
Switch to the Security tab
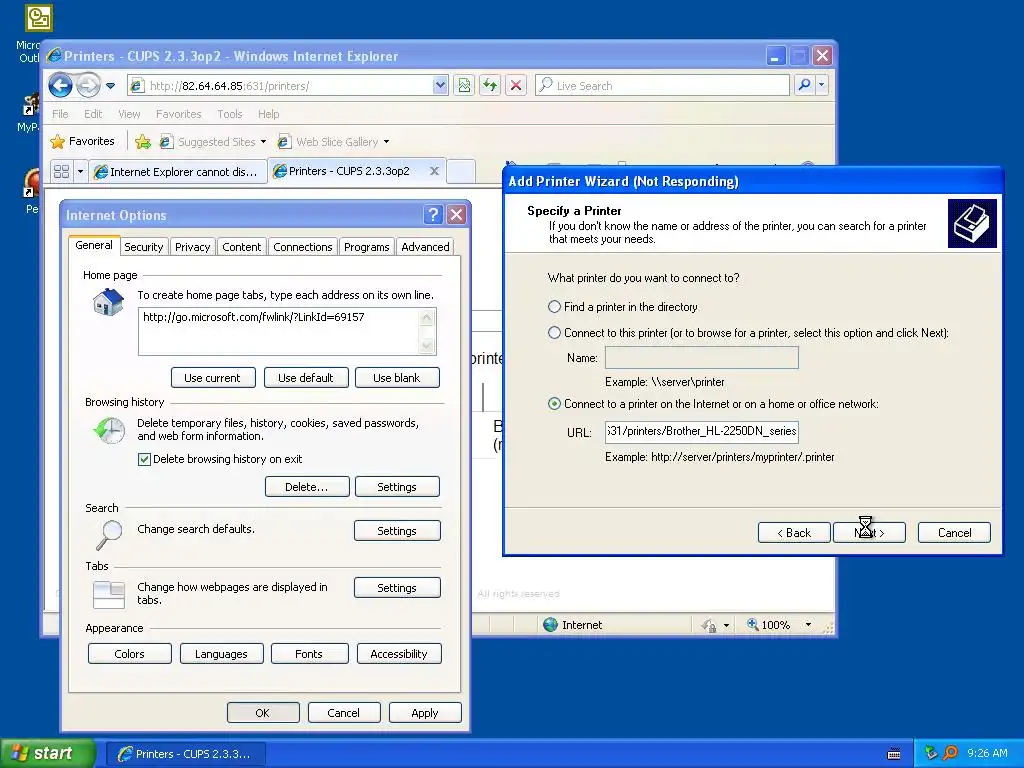pos(144,247)
